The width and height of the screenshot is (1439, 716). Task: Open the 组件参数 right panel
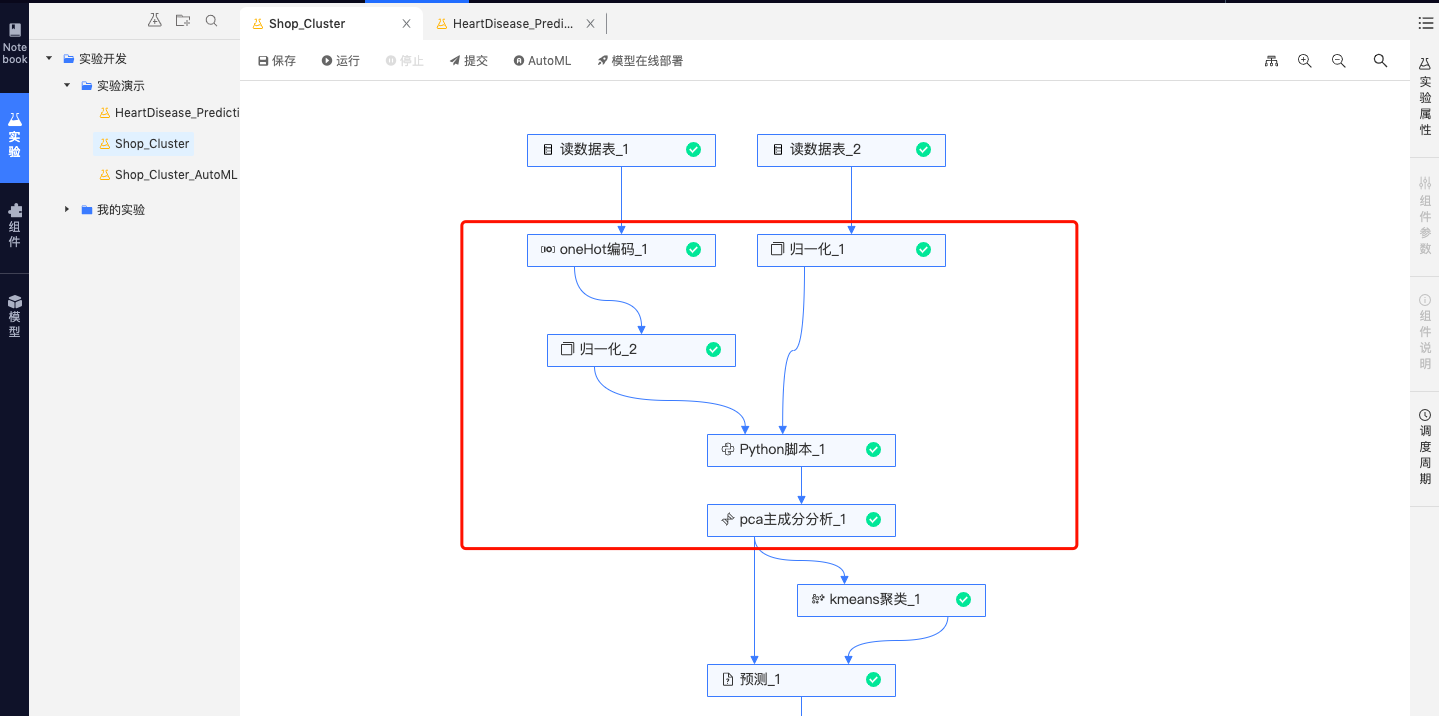click(x=1425, y=215)
